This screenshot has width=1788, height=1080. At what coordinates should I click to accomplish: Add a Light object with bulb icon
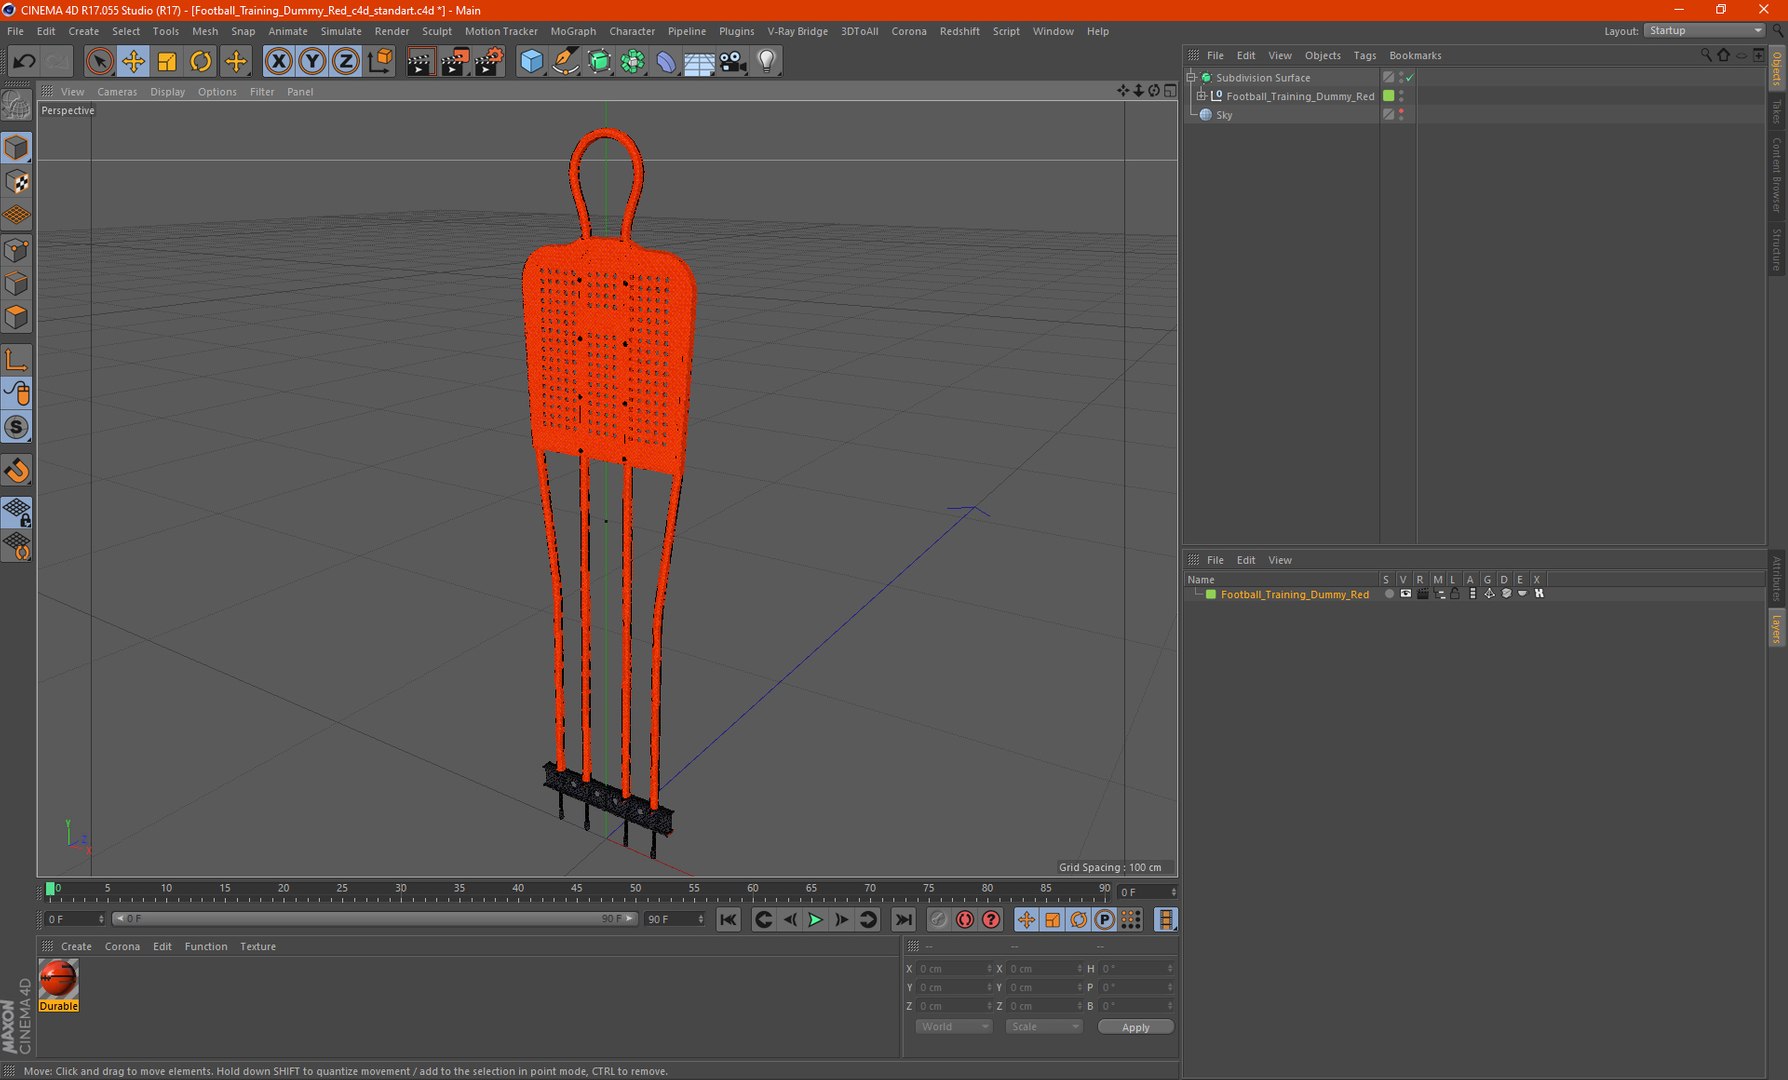(x=766, y=62)
